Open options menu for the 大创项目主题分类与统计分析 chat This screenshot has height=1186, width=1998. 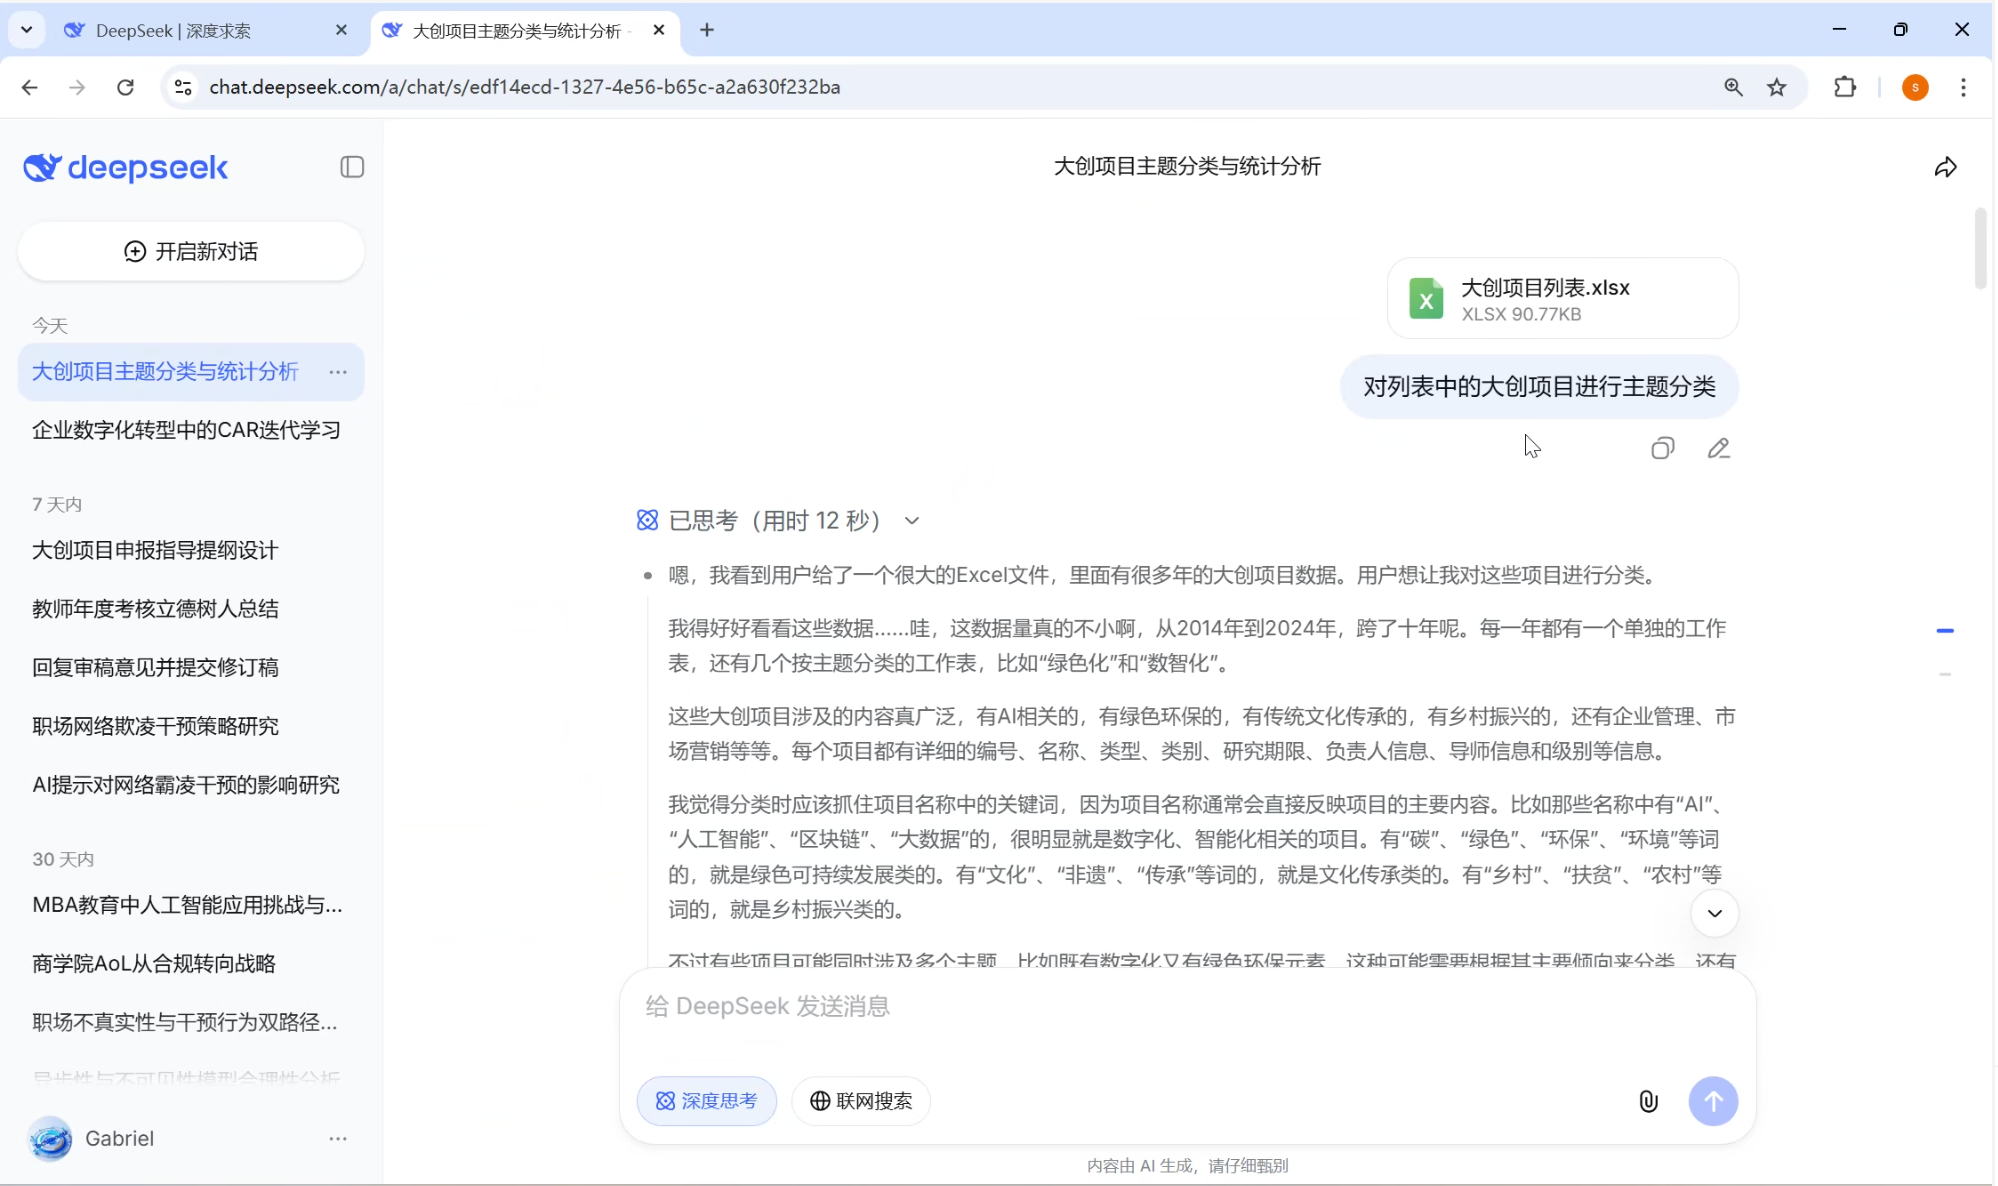pyautogui.click(x=338, y=372)
